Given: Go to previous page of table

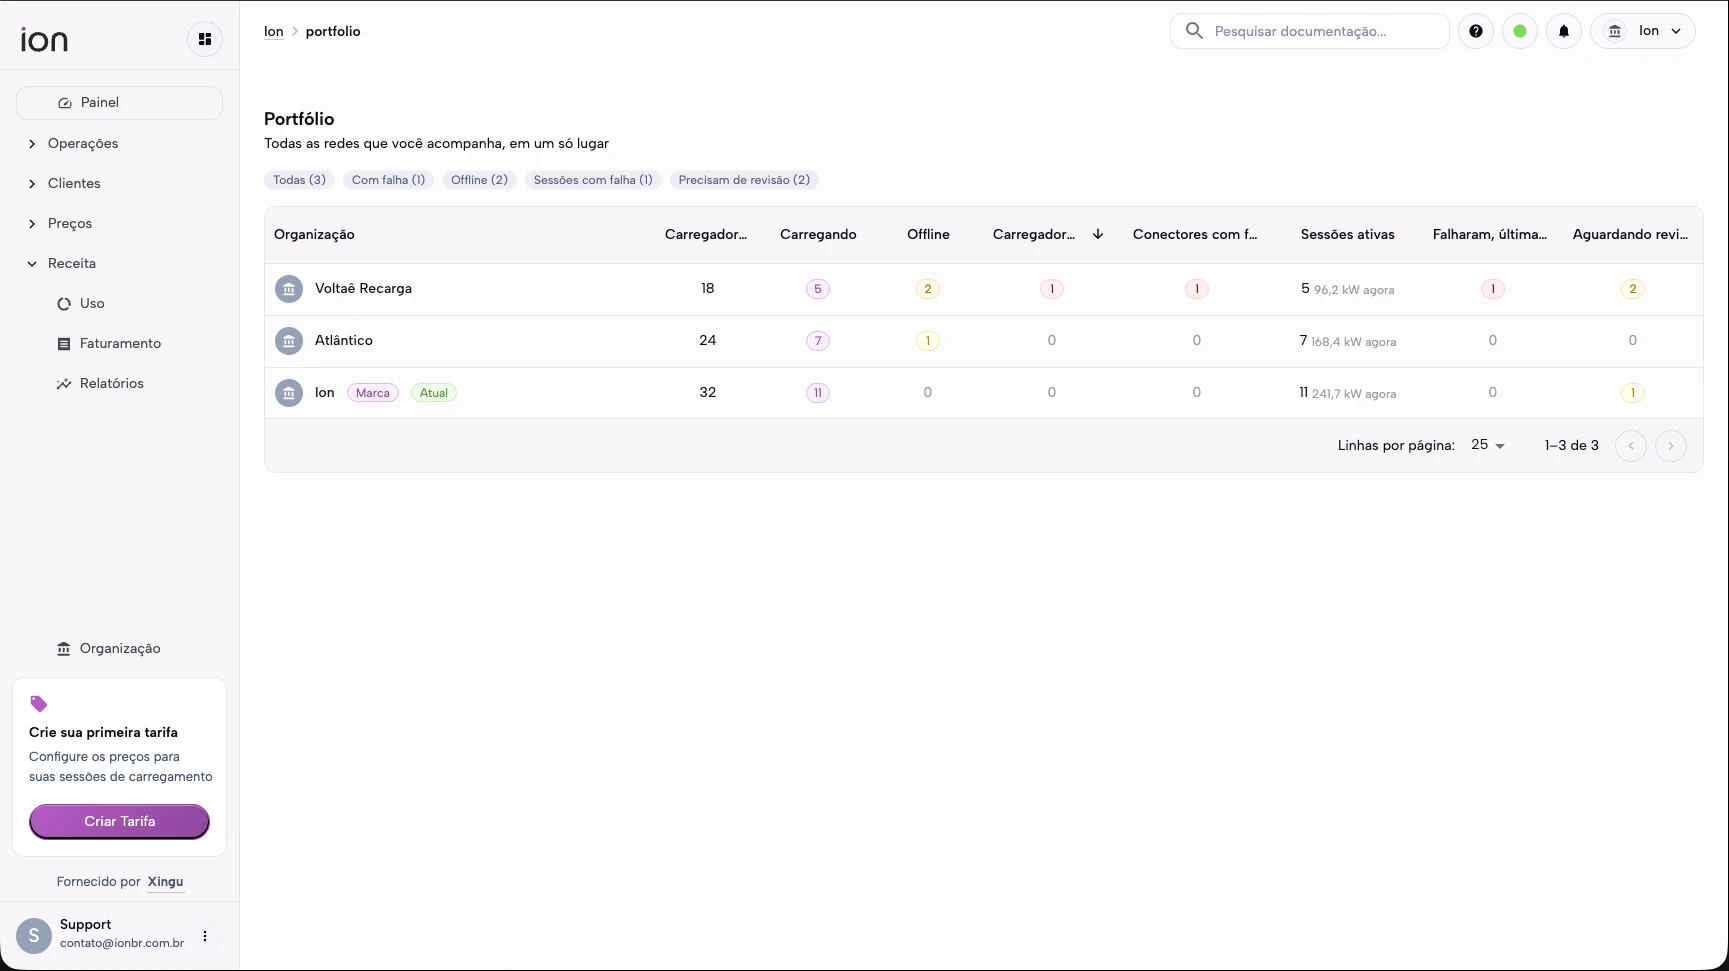Looking at the screenshot, I should tap(1631, 445).
